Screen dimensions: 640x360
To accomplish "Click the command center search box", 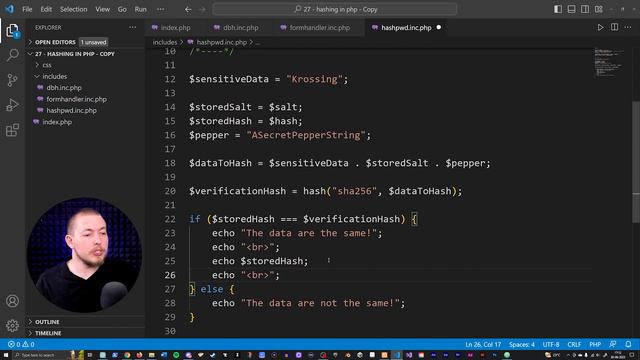I will 335,9.
